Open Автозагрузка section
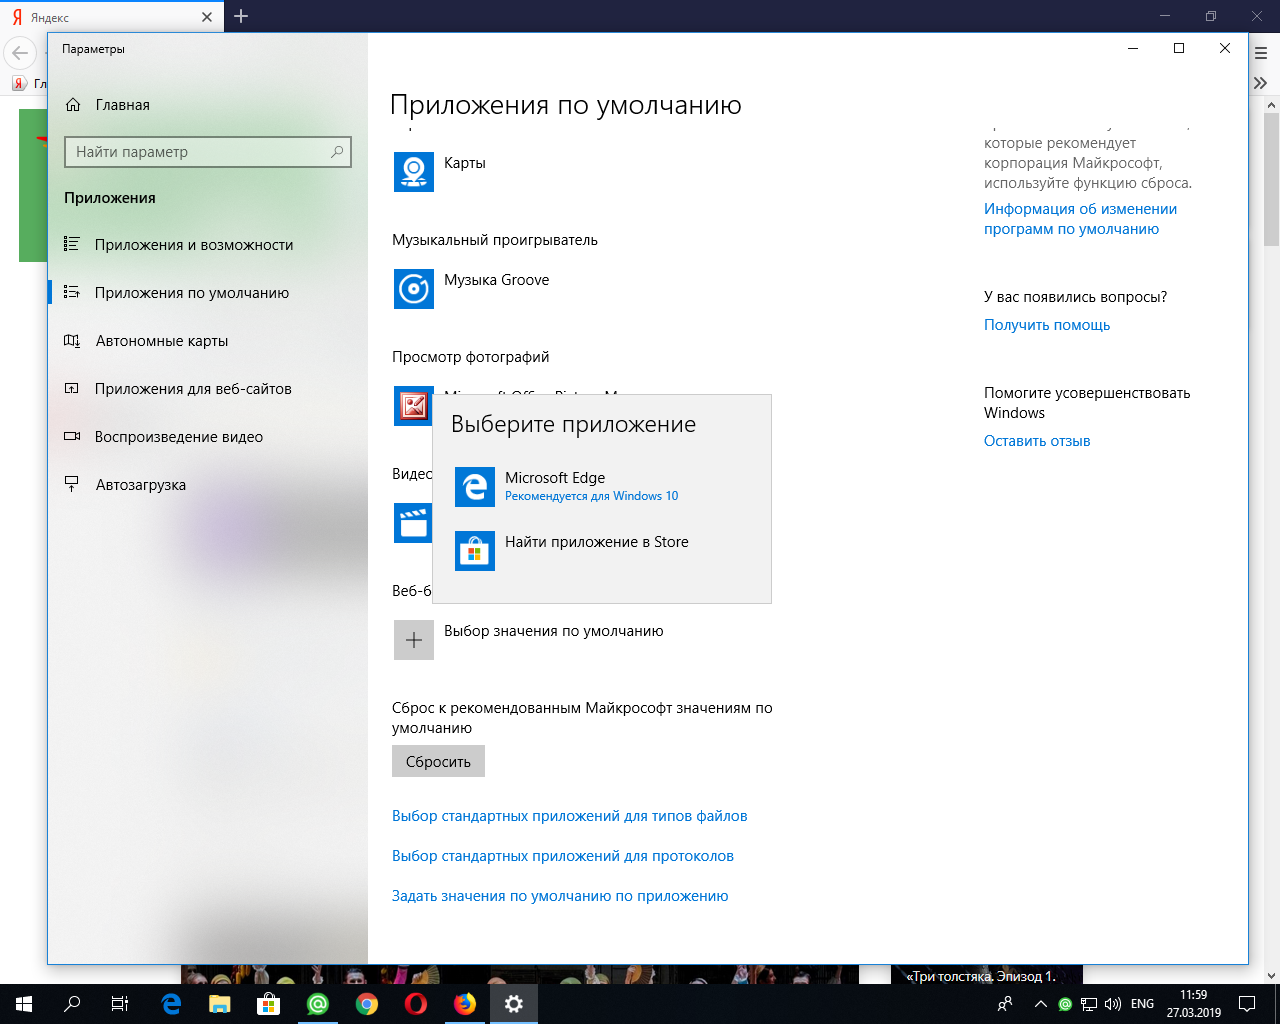Screen dimensions: 1280x1024 pos(208,485)
